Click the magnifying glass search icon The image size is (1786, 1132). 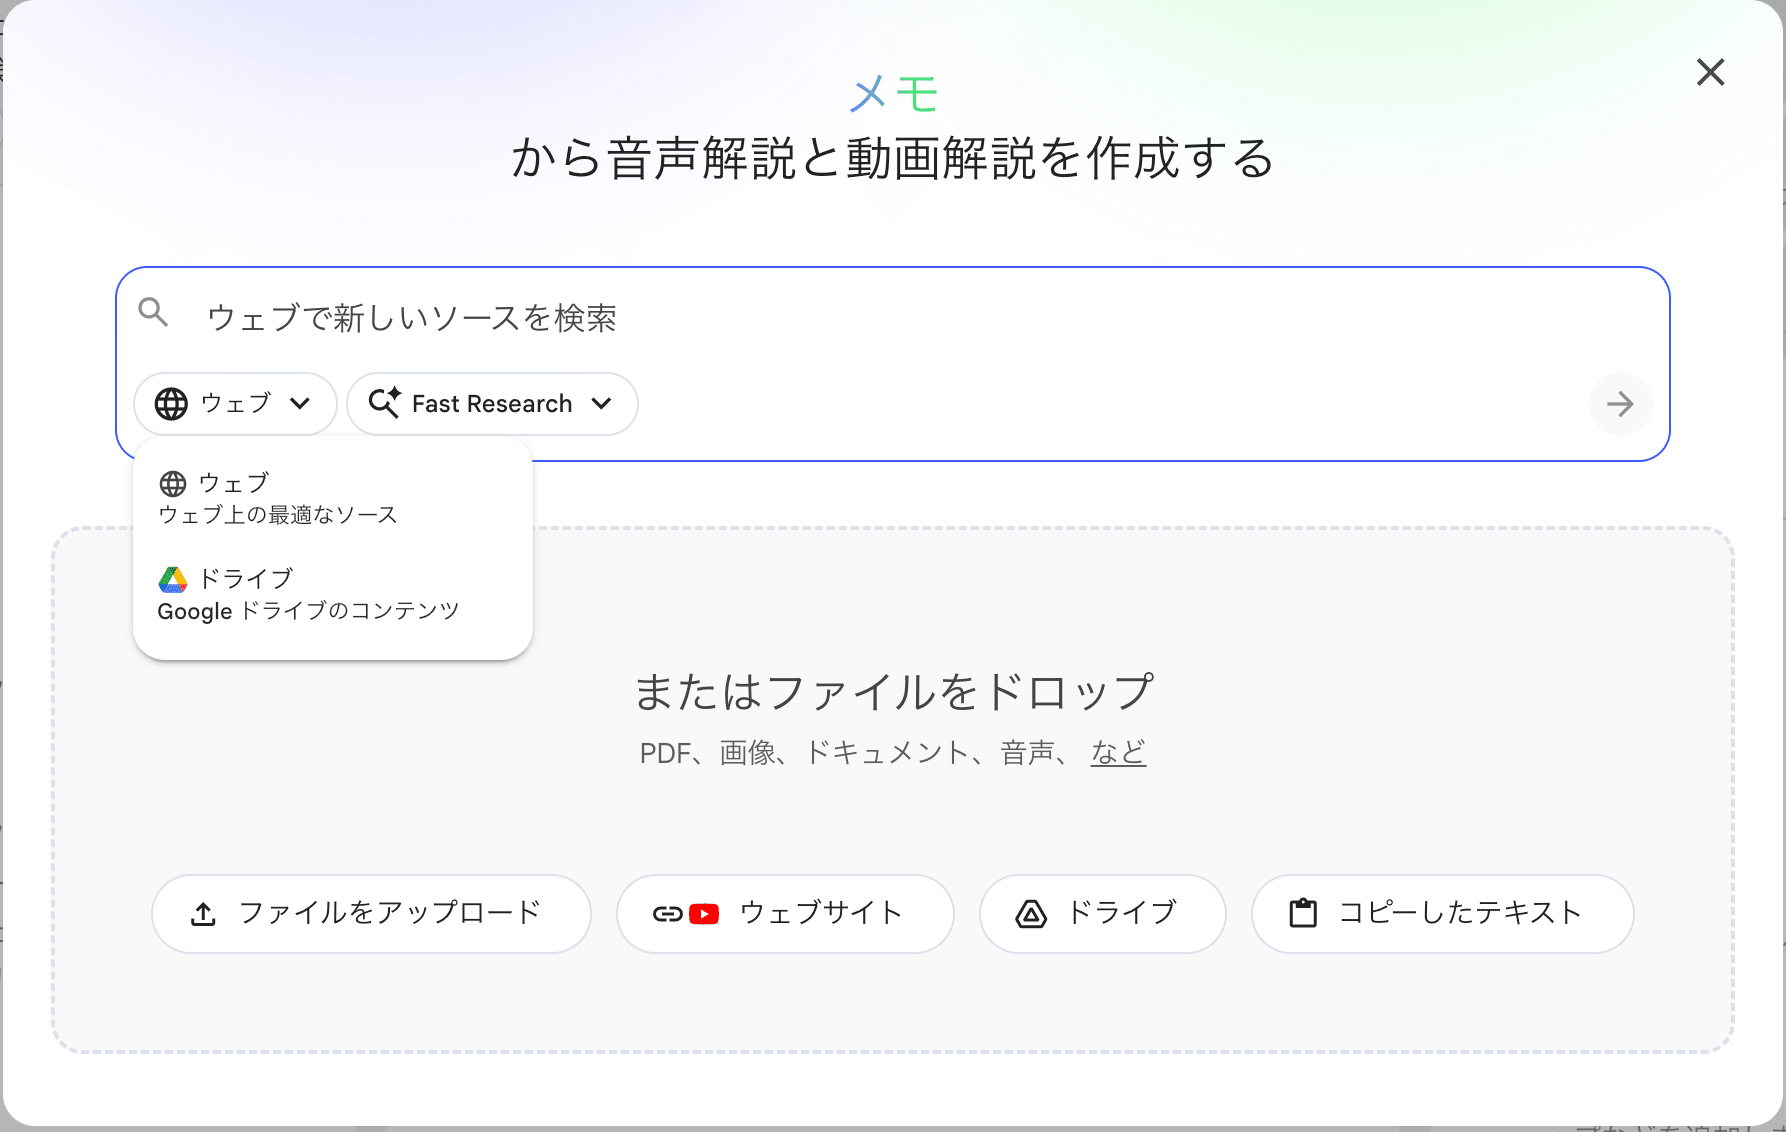[x=154, y=313]
